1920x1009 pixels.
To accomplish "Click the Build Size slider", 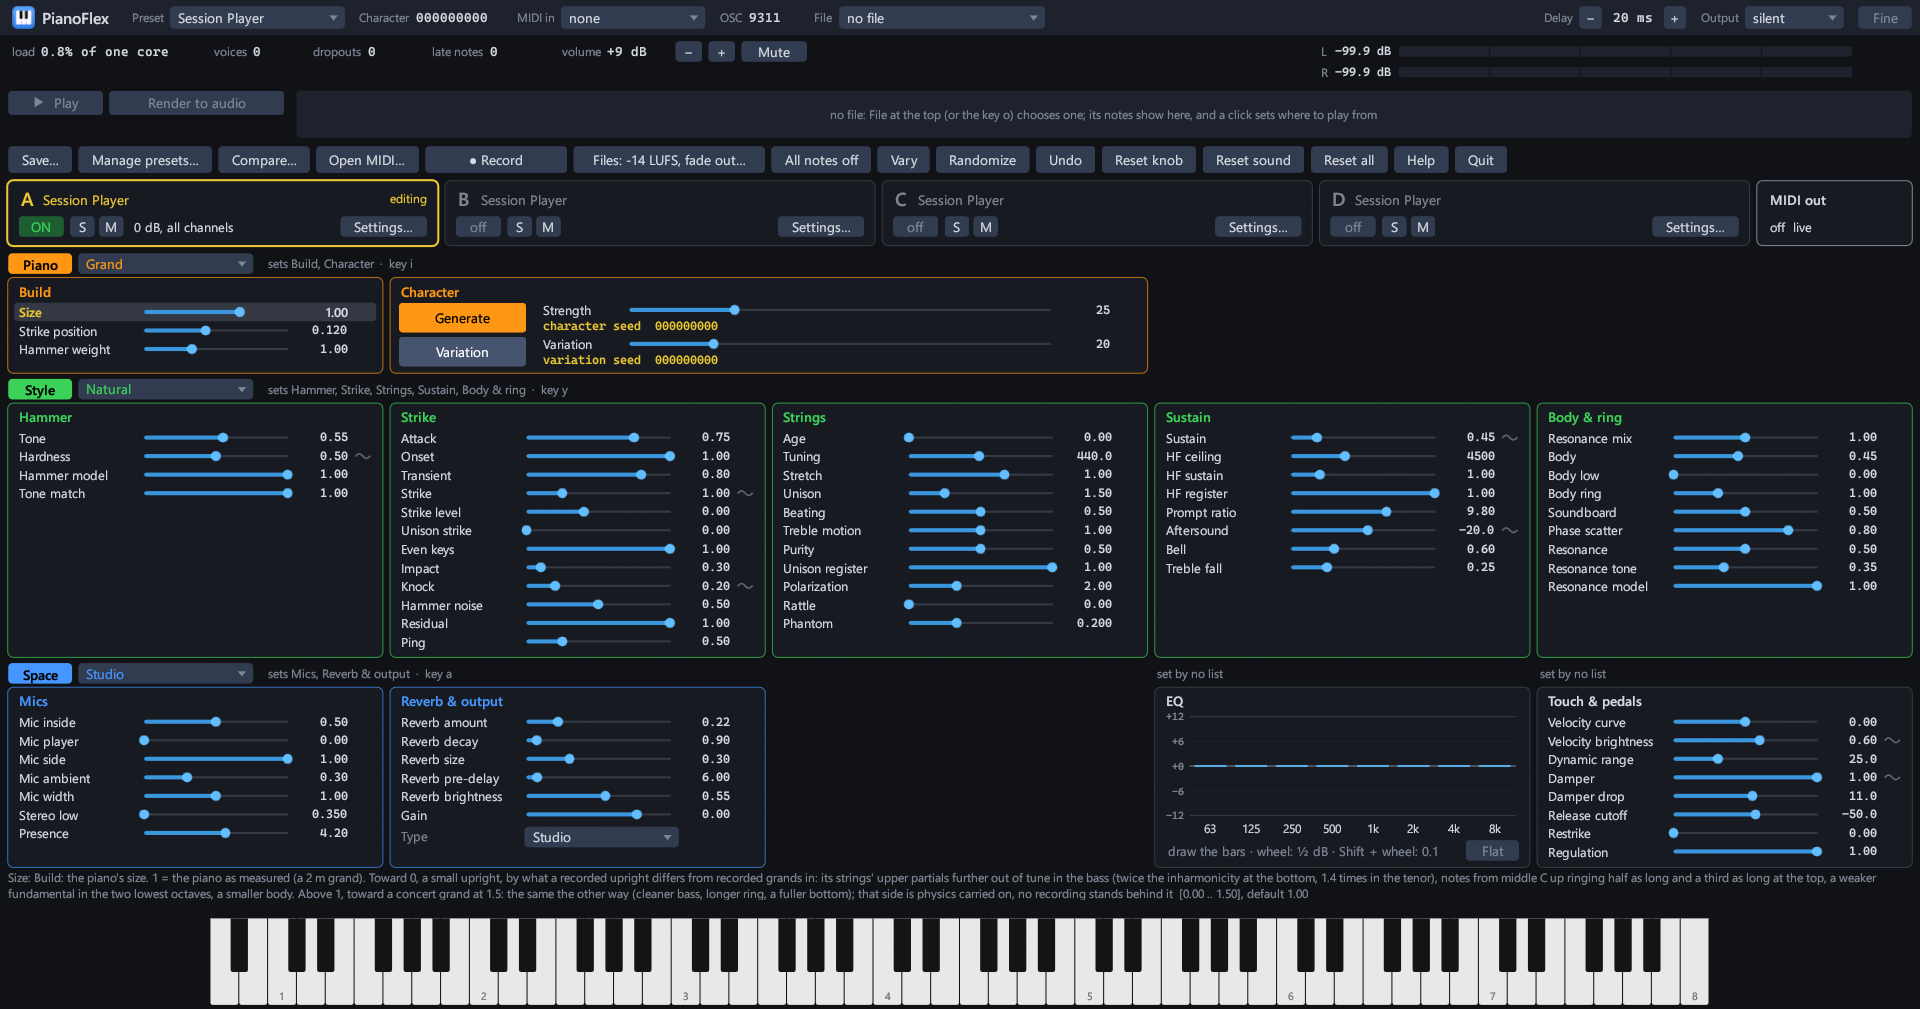I will pyautogui.click(x=216, y=312).
